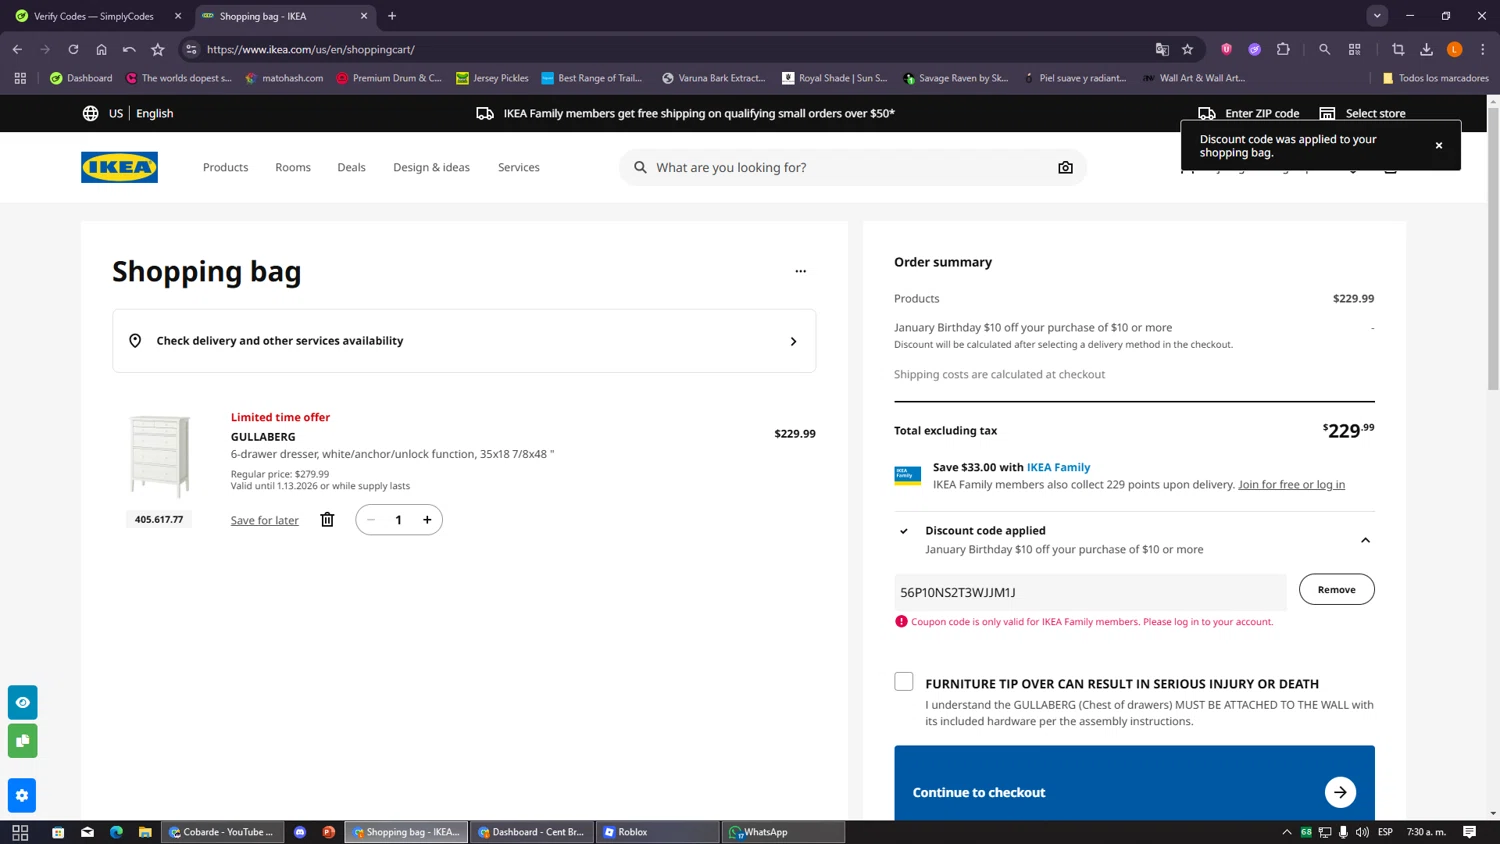Open visual search camera icon
Viewport: 1500px width, 844px height.
click(1065, 168)
